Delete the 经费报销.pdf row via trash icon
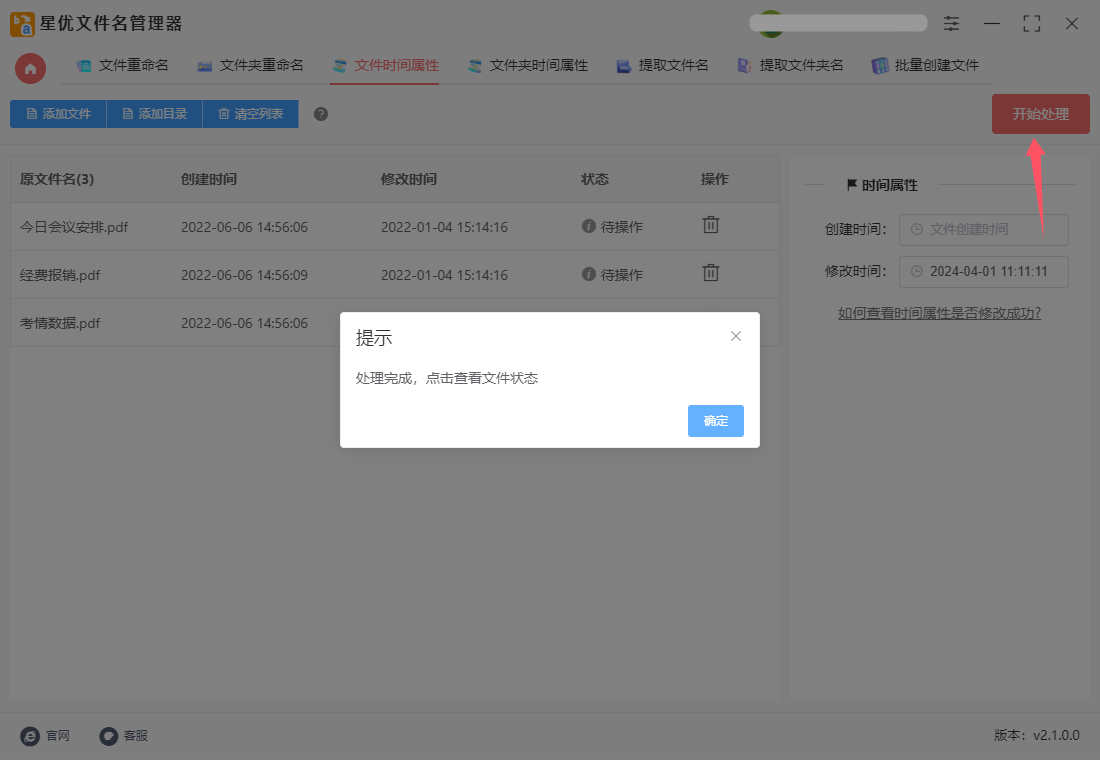Screen dimensions: 1100x760 711,273
